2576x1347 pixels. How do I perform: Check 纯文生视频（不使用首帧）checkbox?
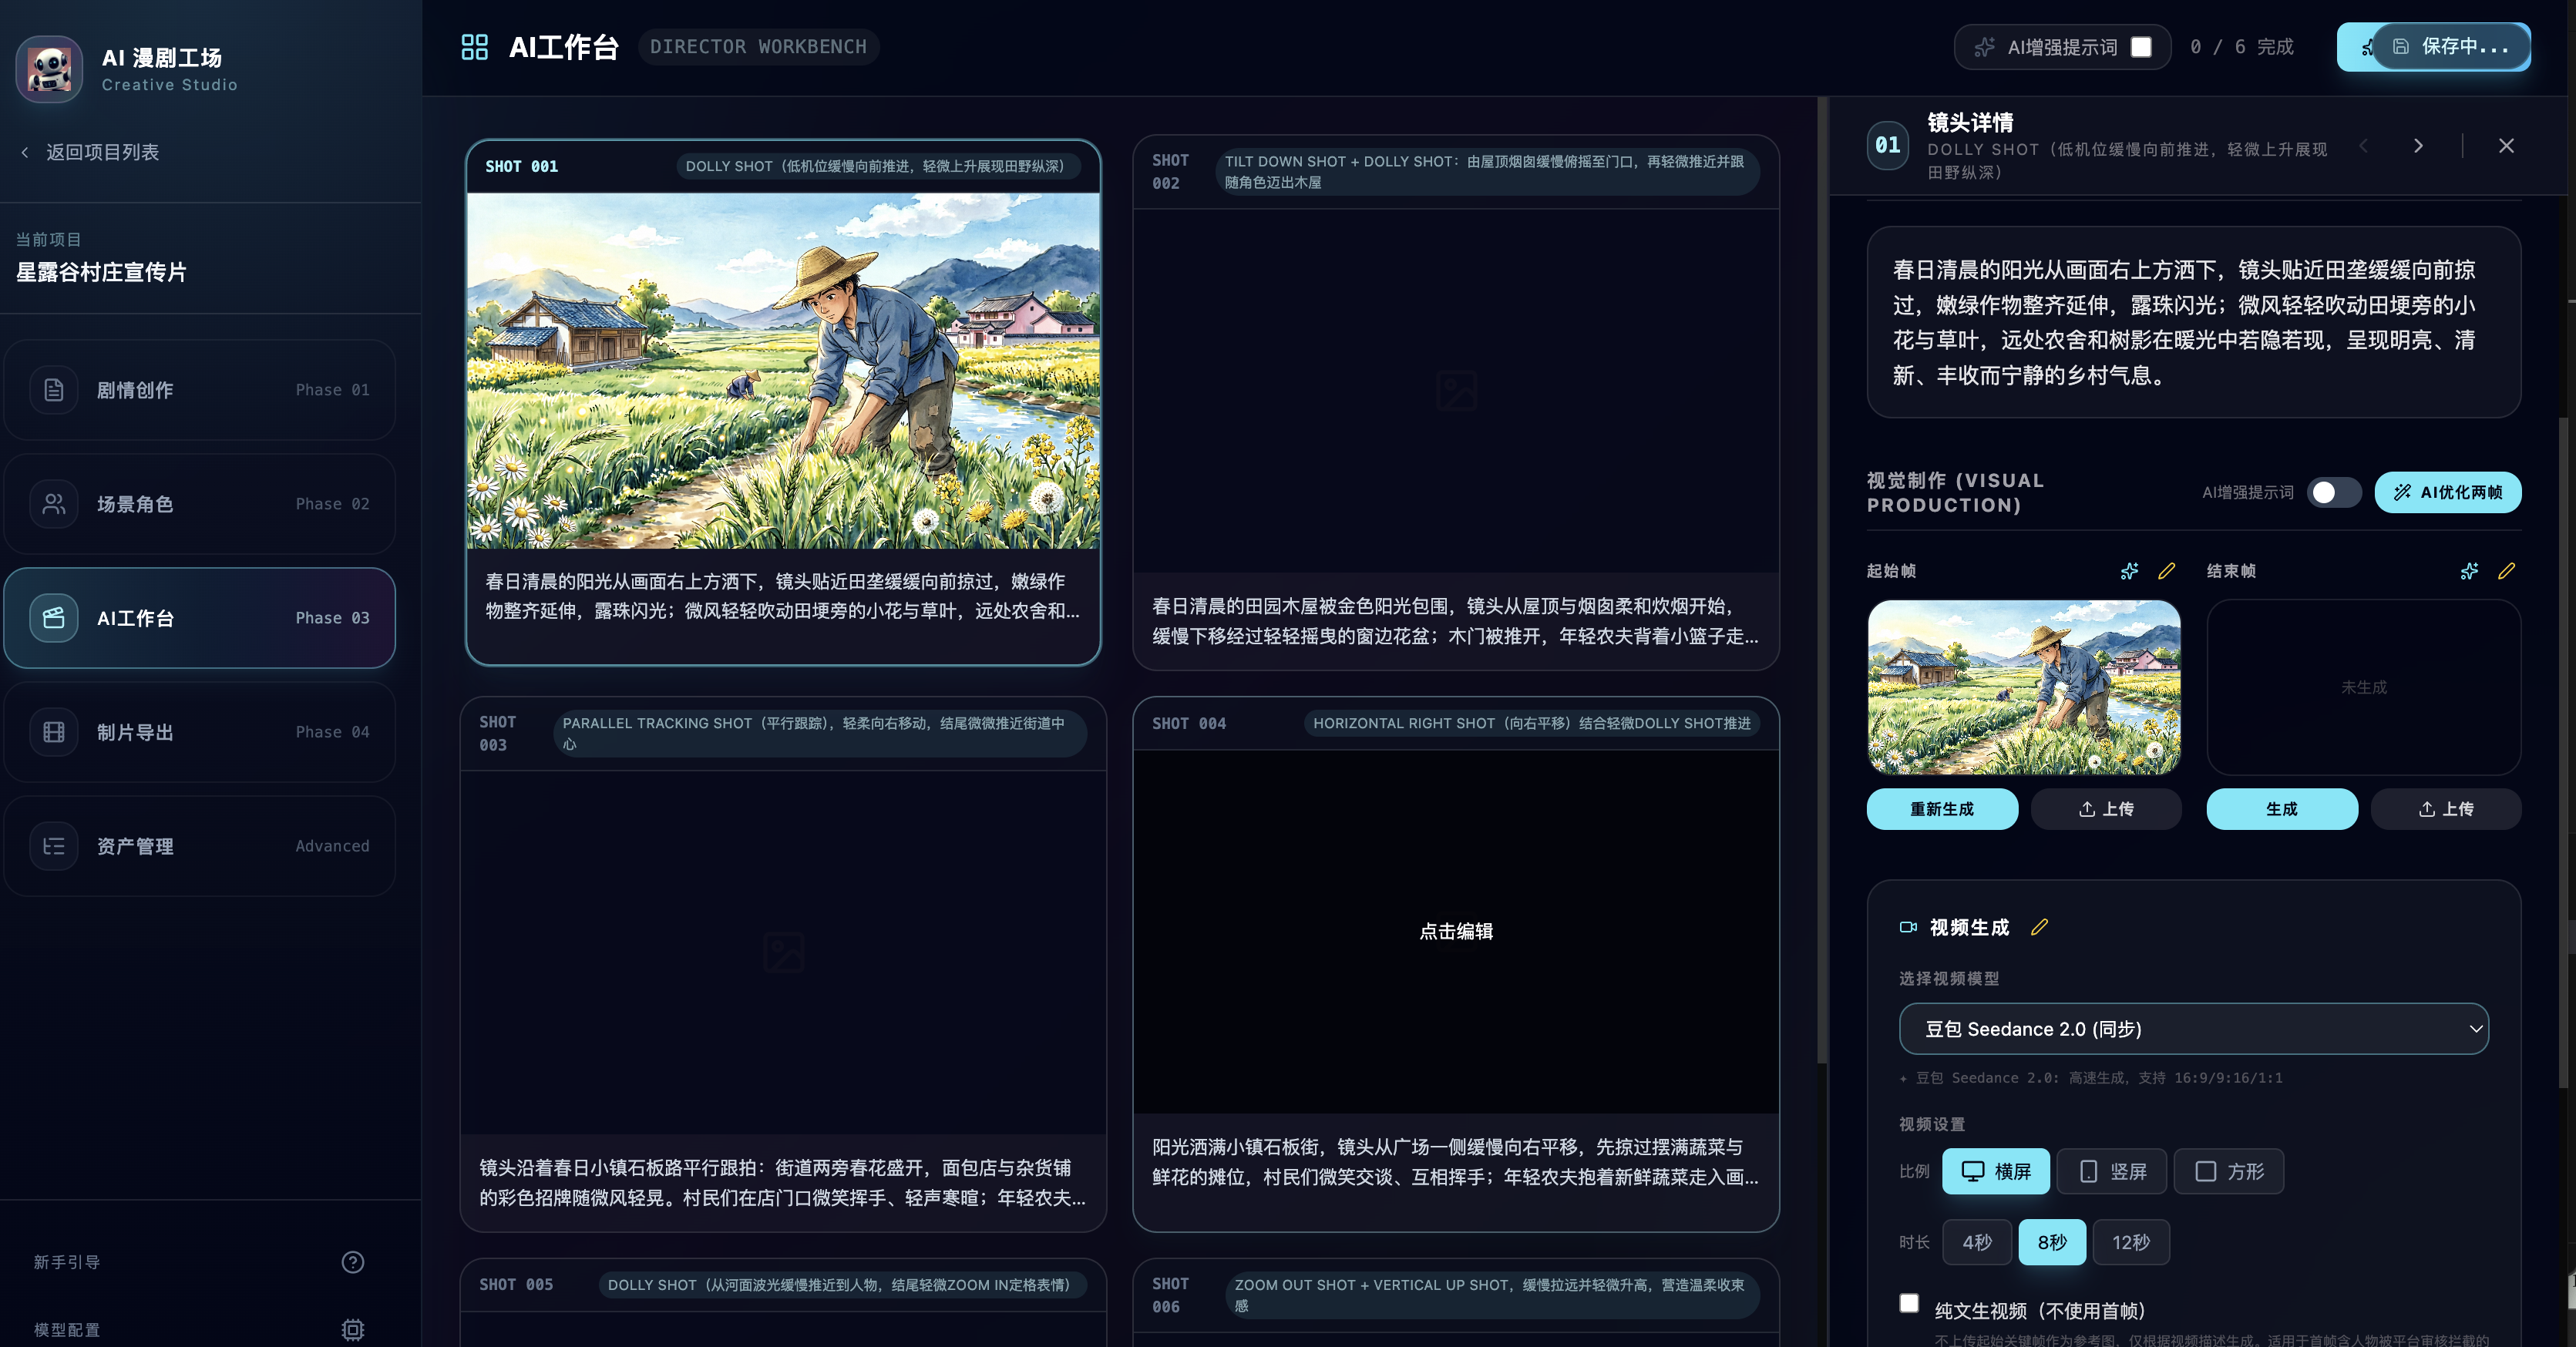[x=1909, y=1303]
